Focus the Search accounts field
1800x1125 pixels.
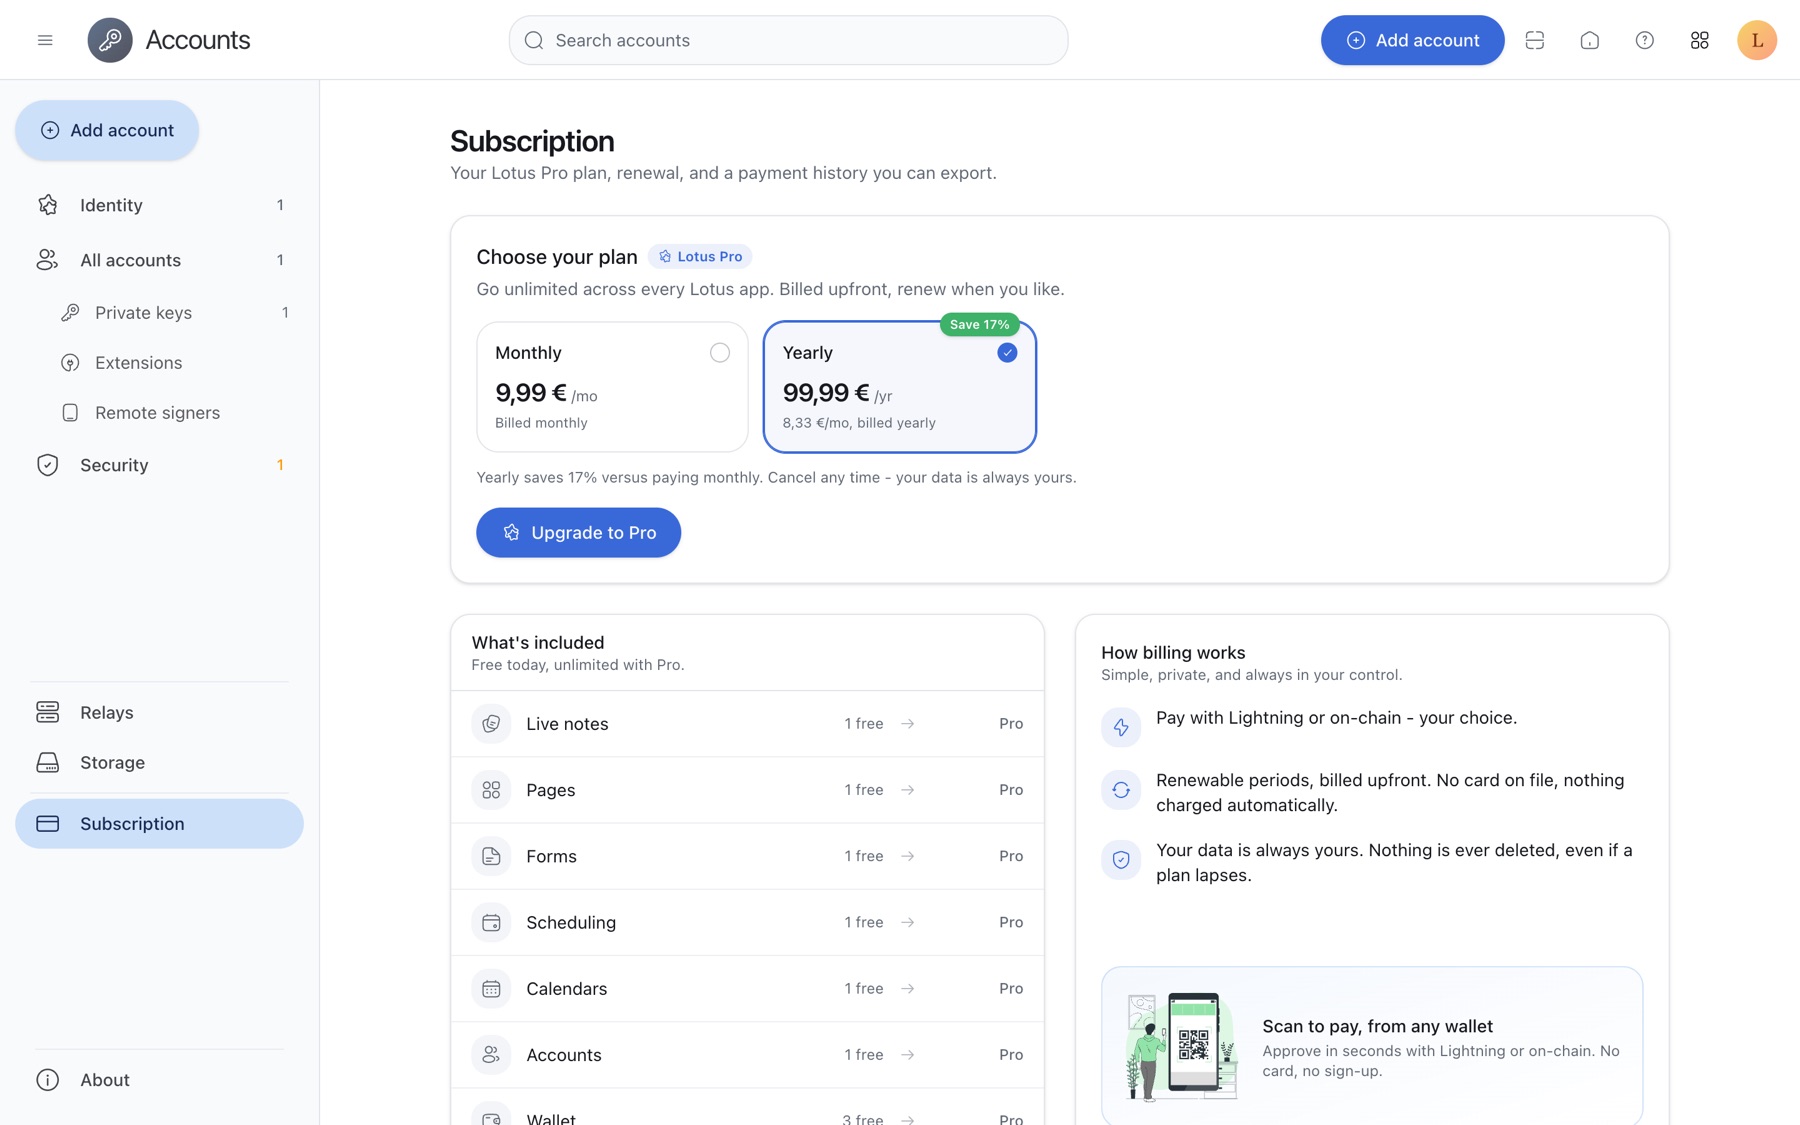(788, 40)
